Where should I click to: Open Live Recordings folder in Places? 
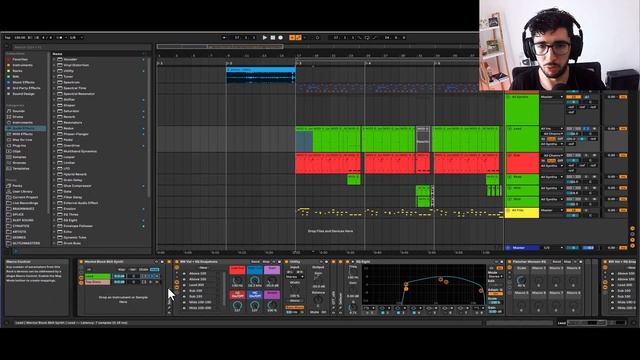coord(25,203)
